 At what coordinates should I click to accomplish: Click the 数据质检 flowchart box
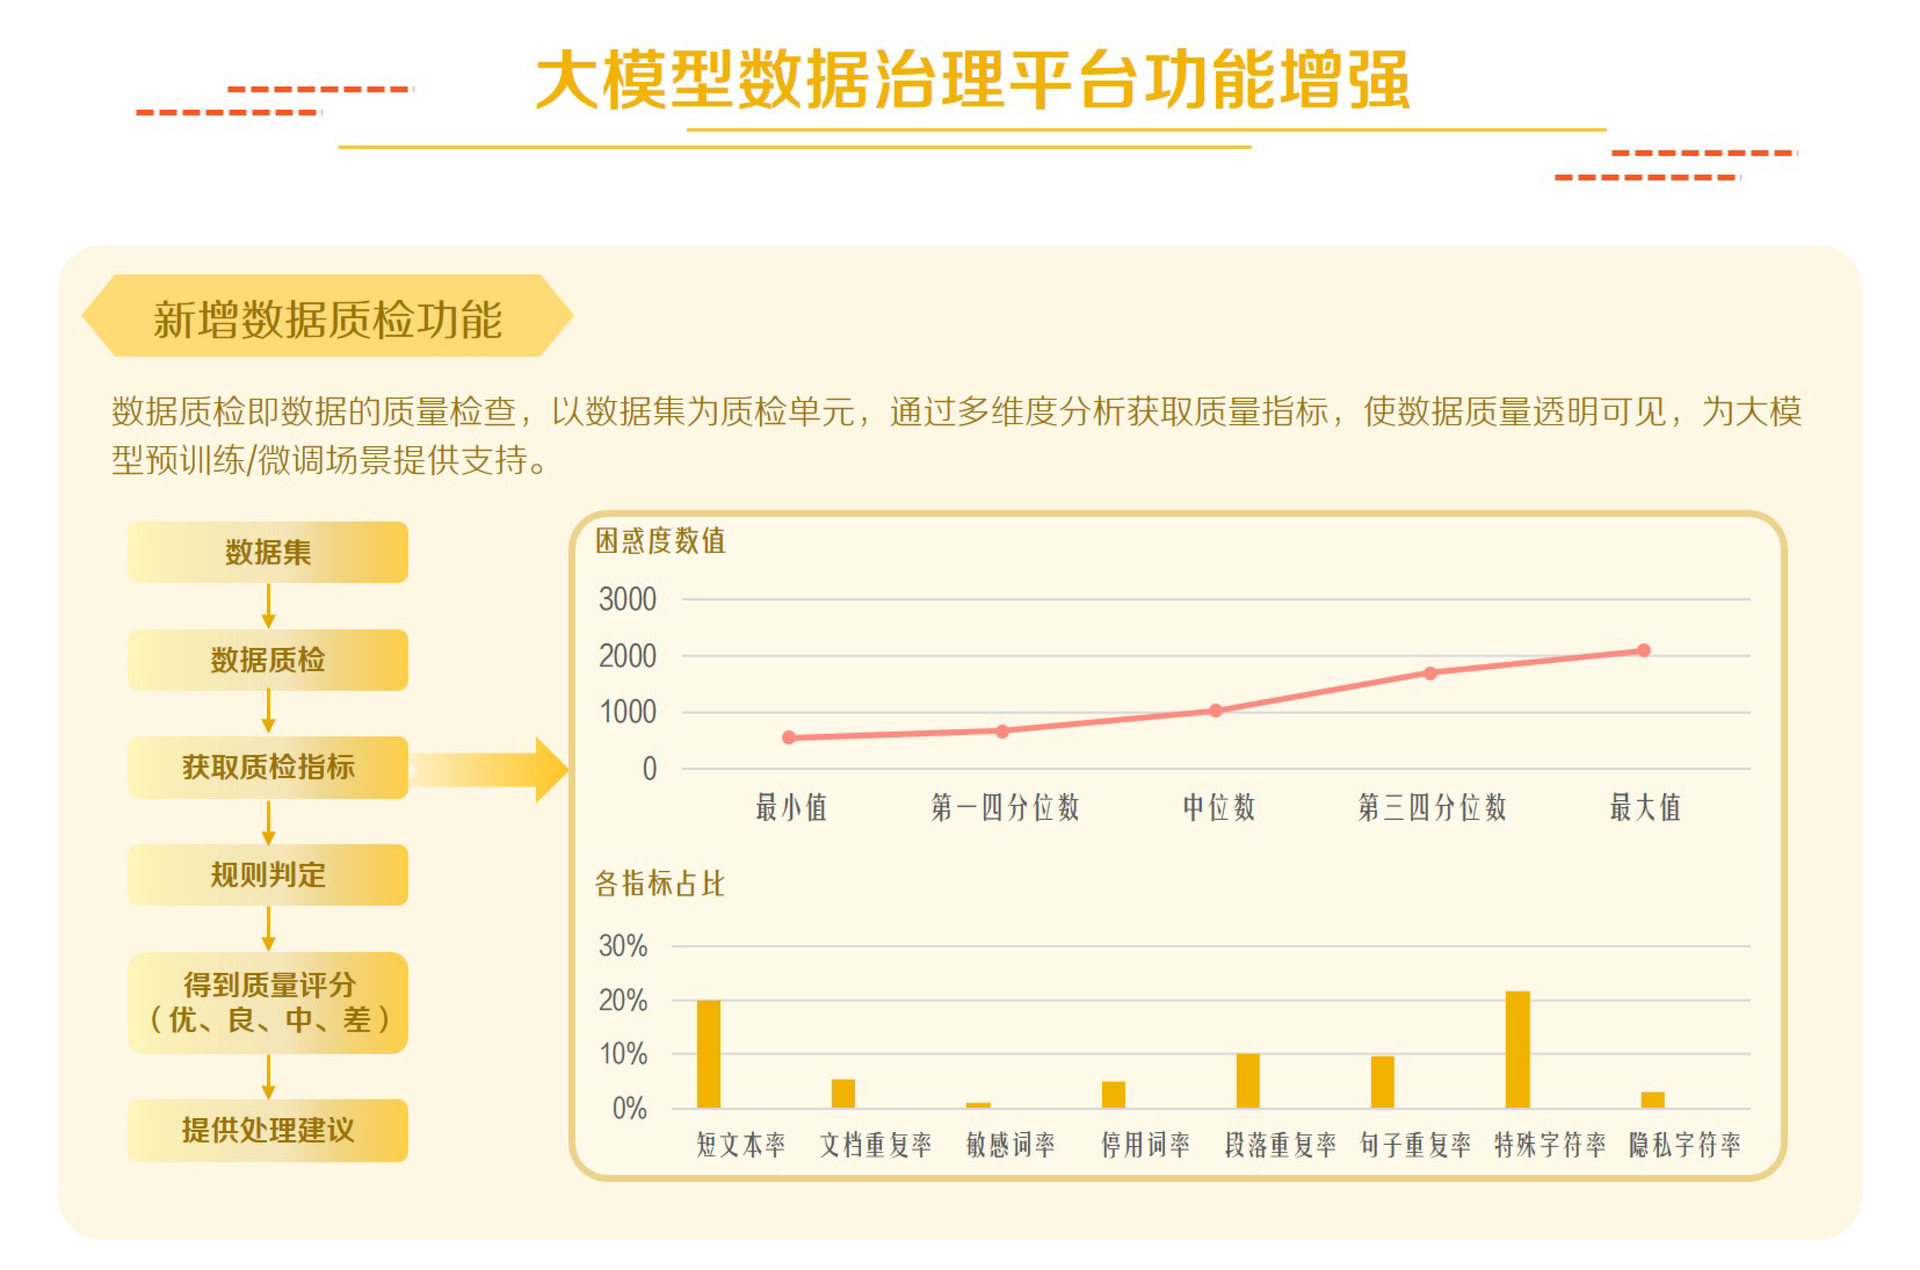[267, 660]
